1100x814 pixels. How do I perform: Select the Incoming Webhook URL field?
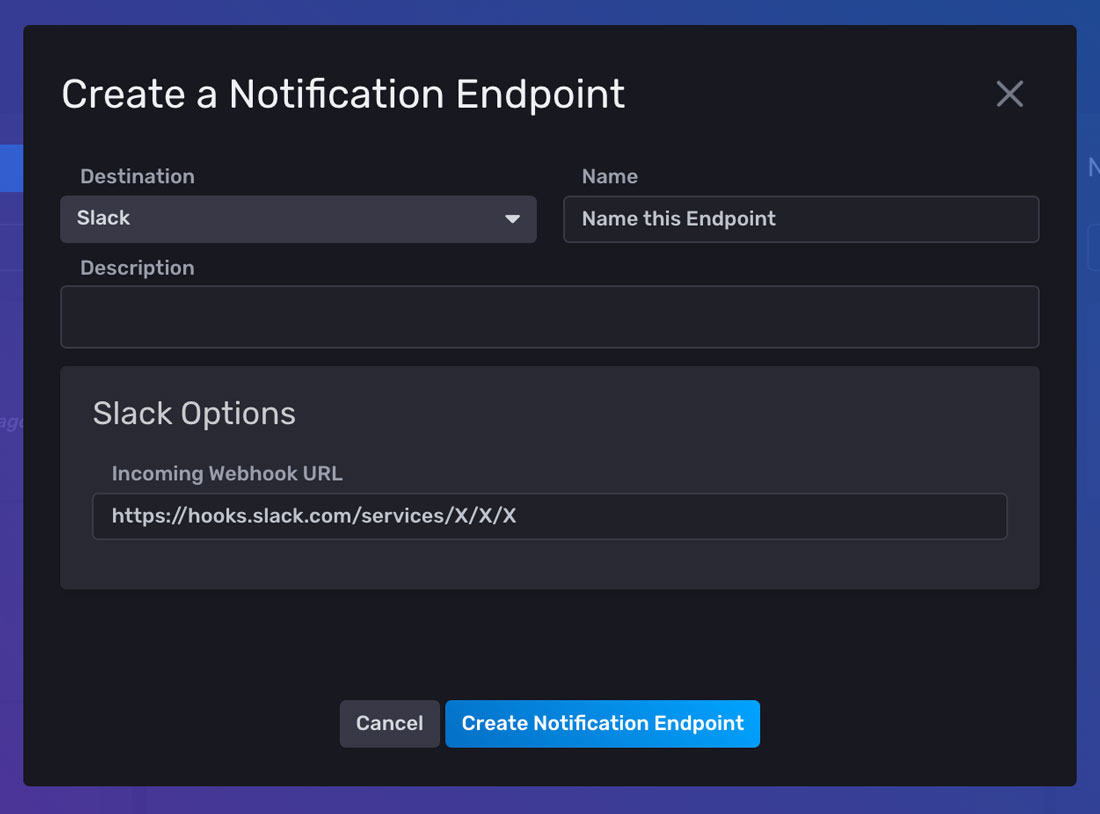(x=550, y=516)
